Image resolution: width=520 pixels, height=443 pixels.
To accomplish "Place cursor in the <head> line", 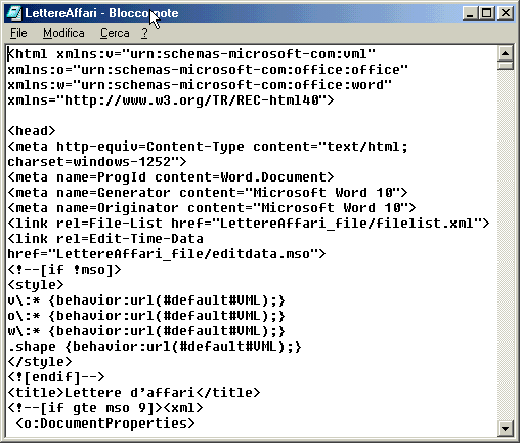I will point(32,131).
